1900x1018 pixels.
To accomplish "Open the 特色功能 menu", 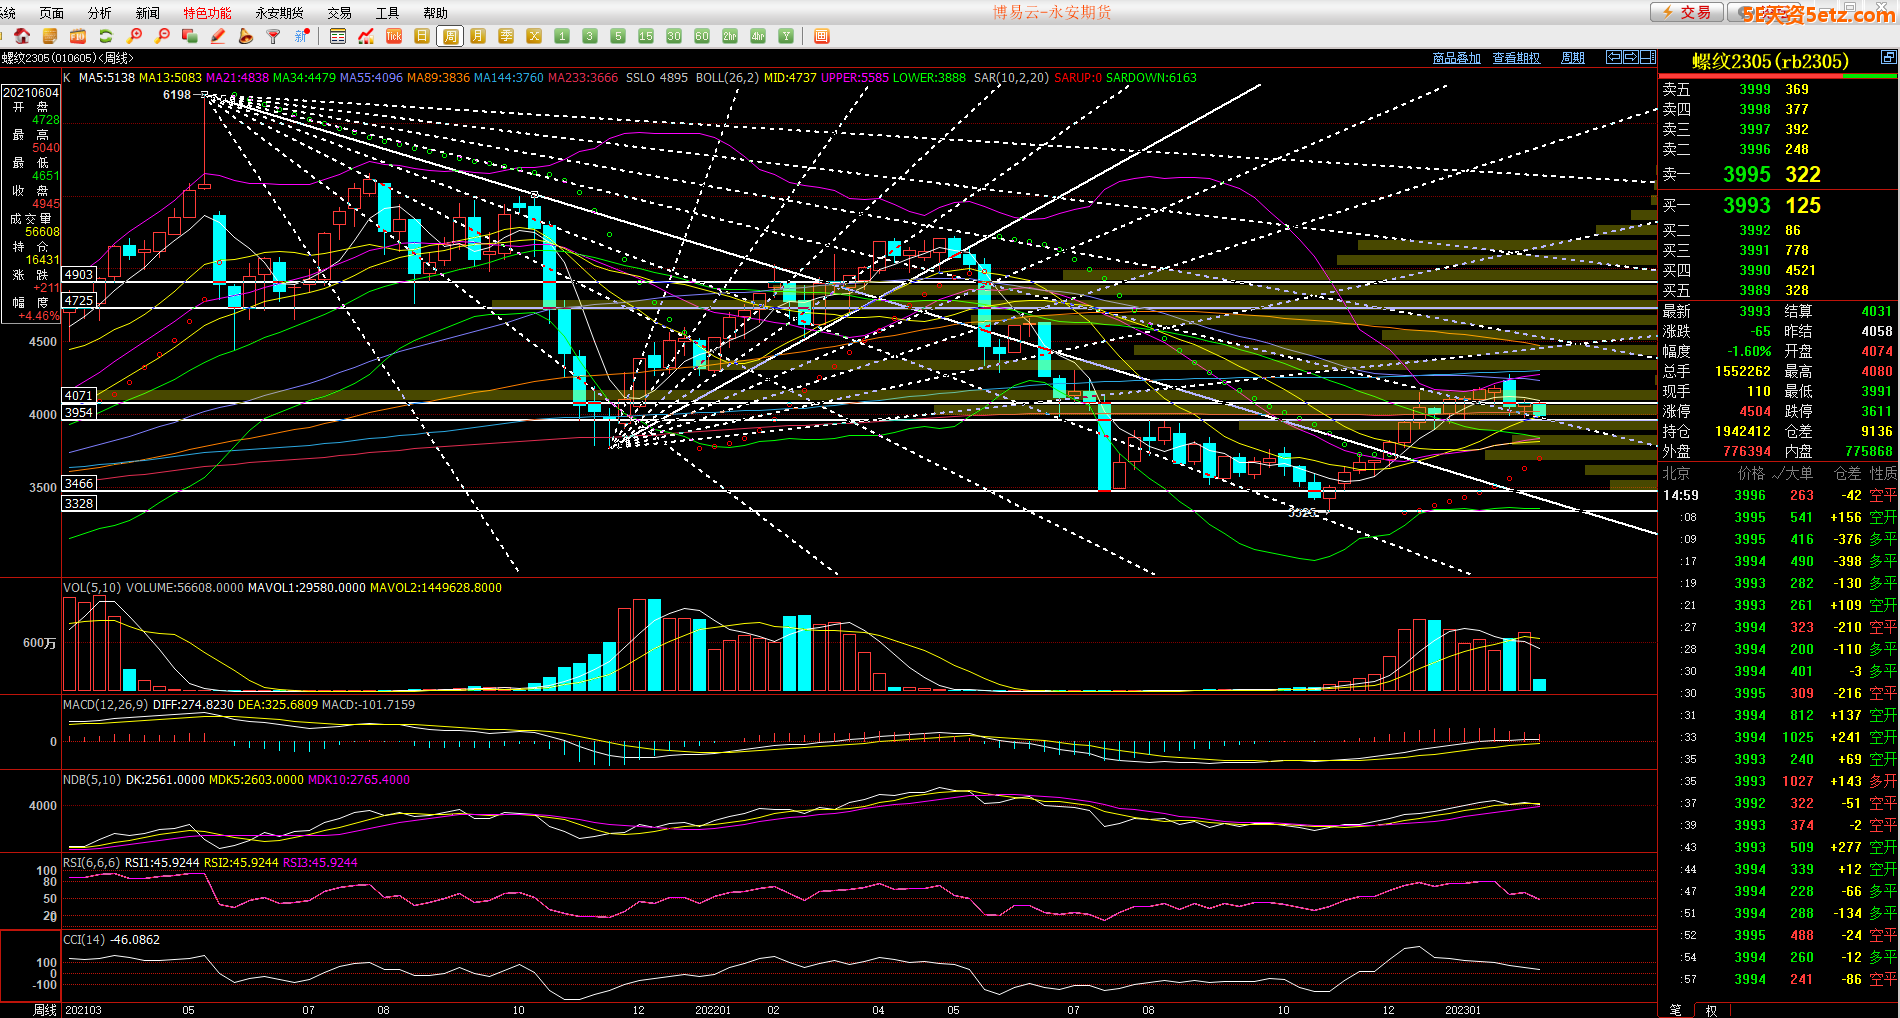I will [207, 13].
